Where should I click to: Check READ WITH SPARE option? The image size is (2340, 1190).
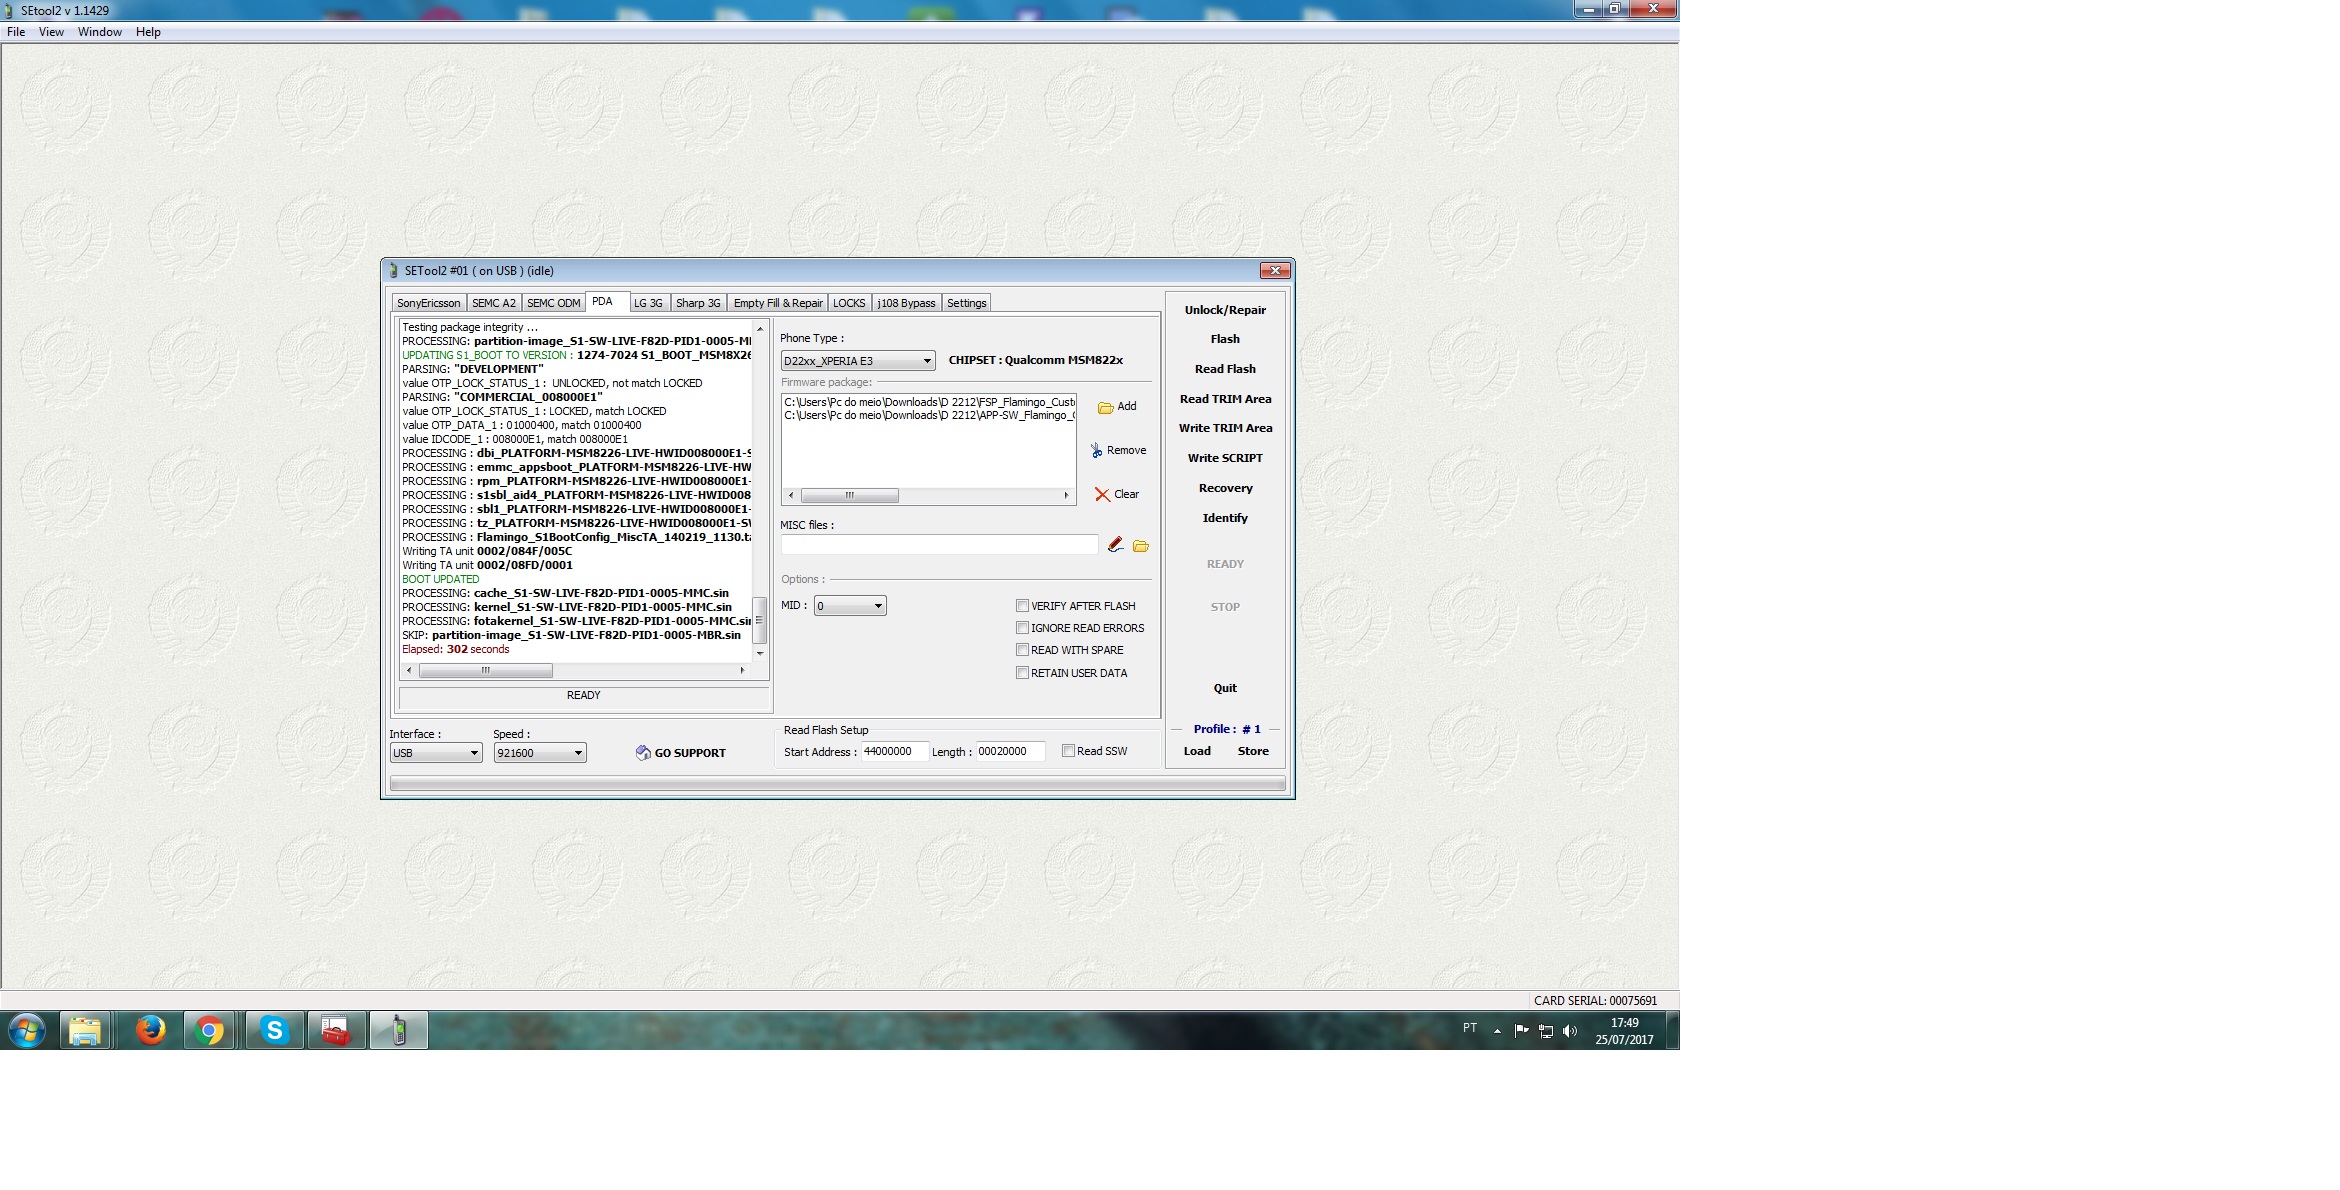pos(1022,650)
